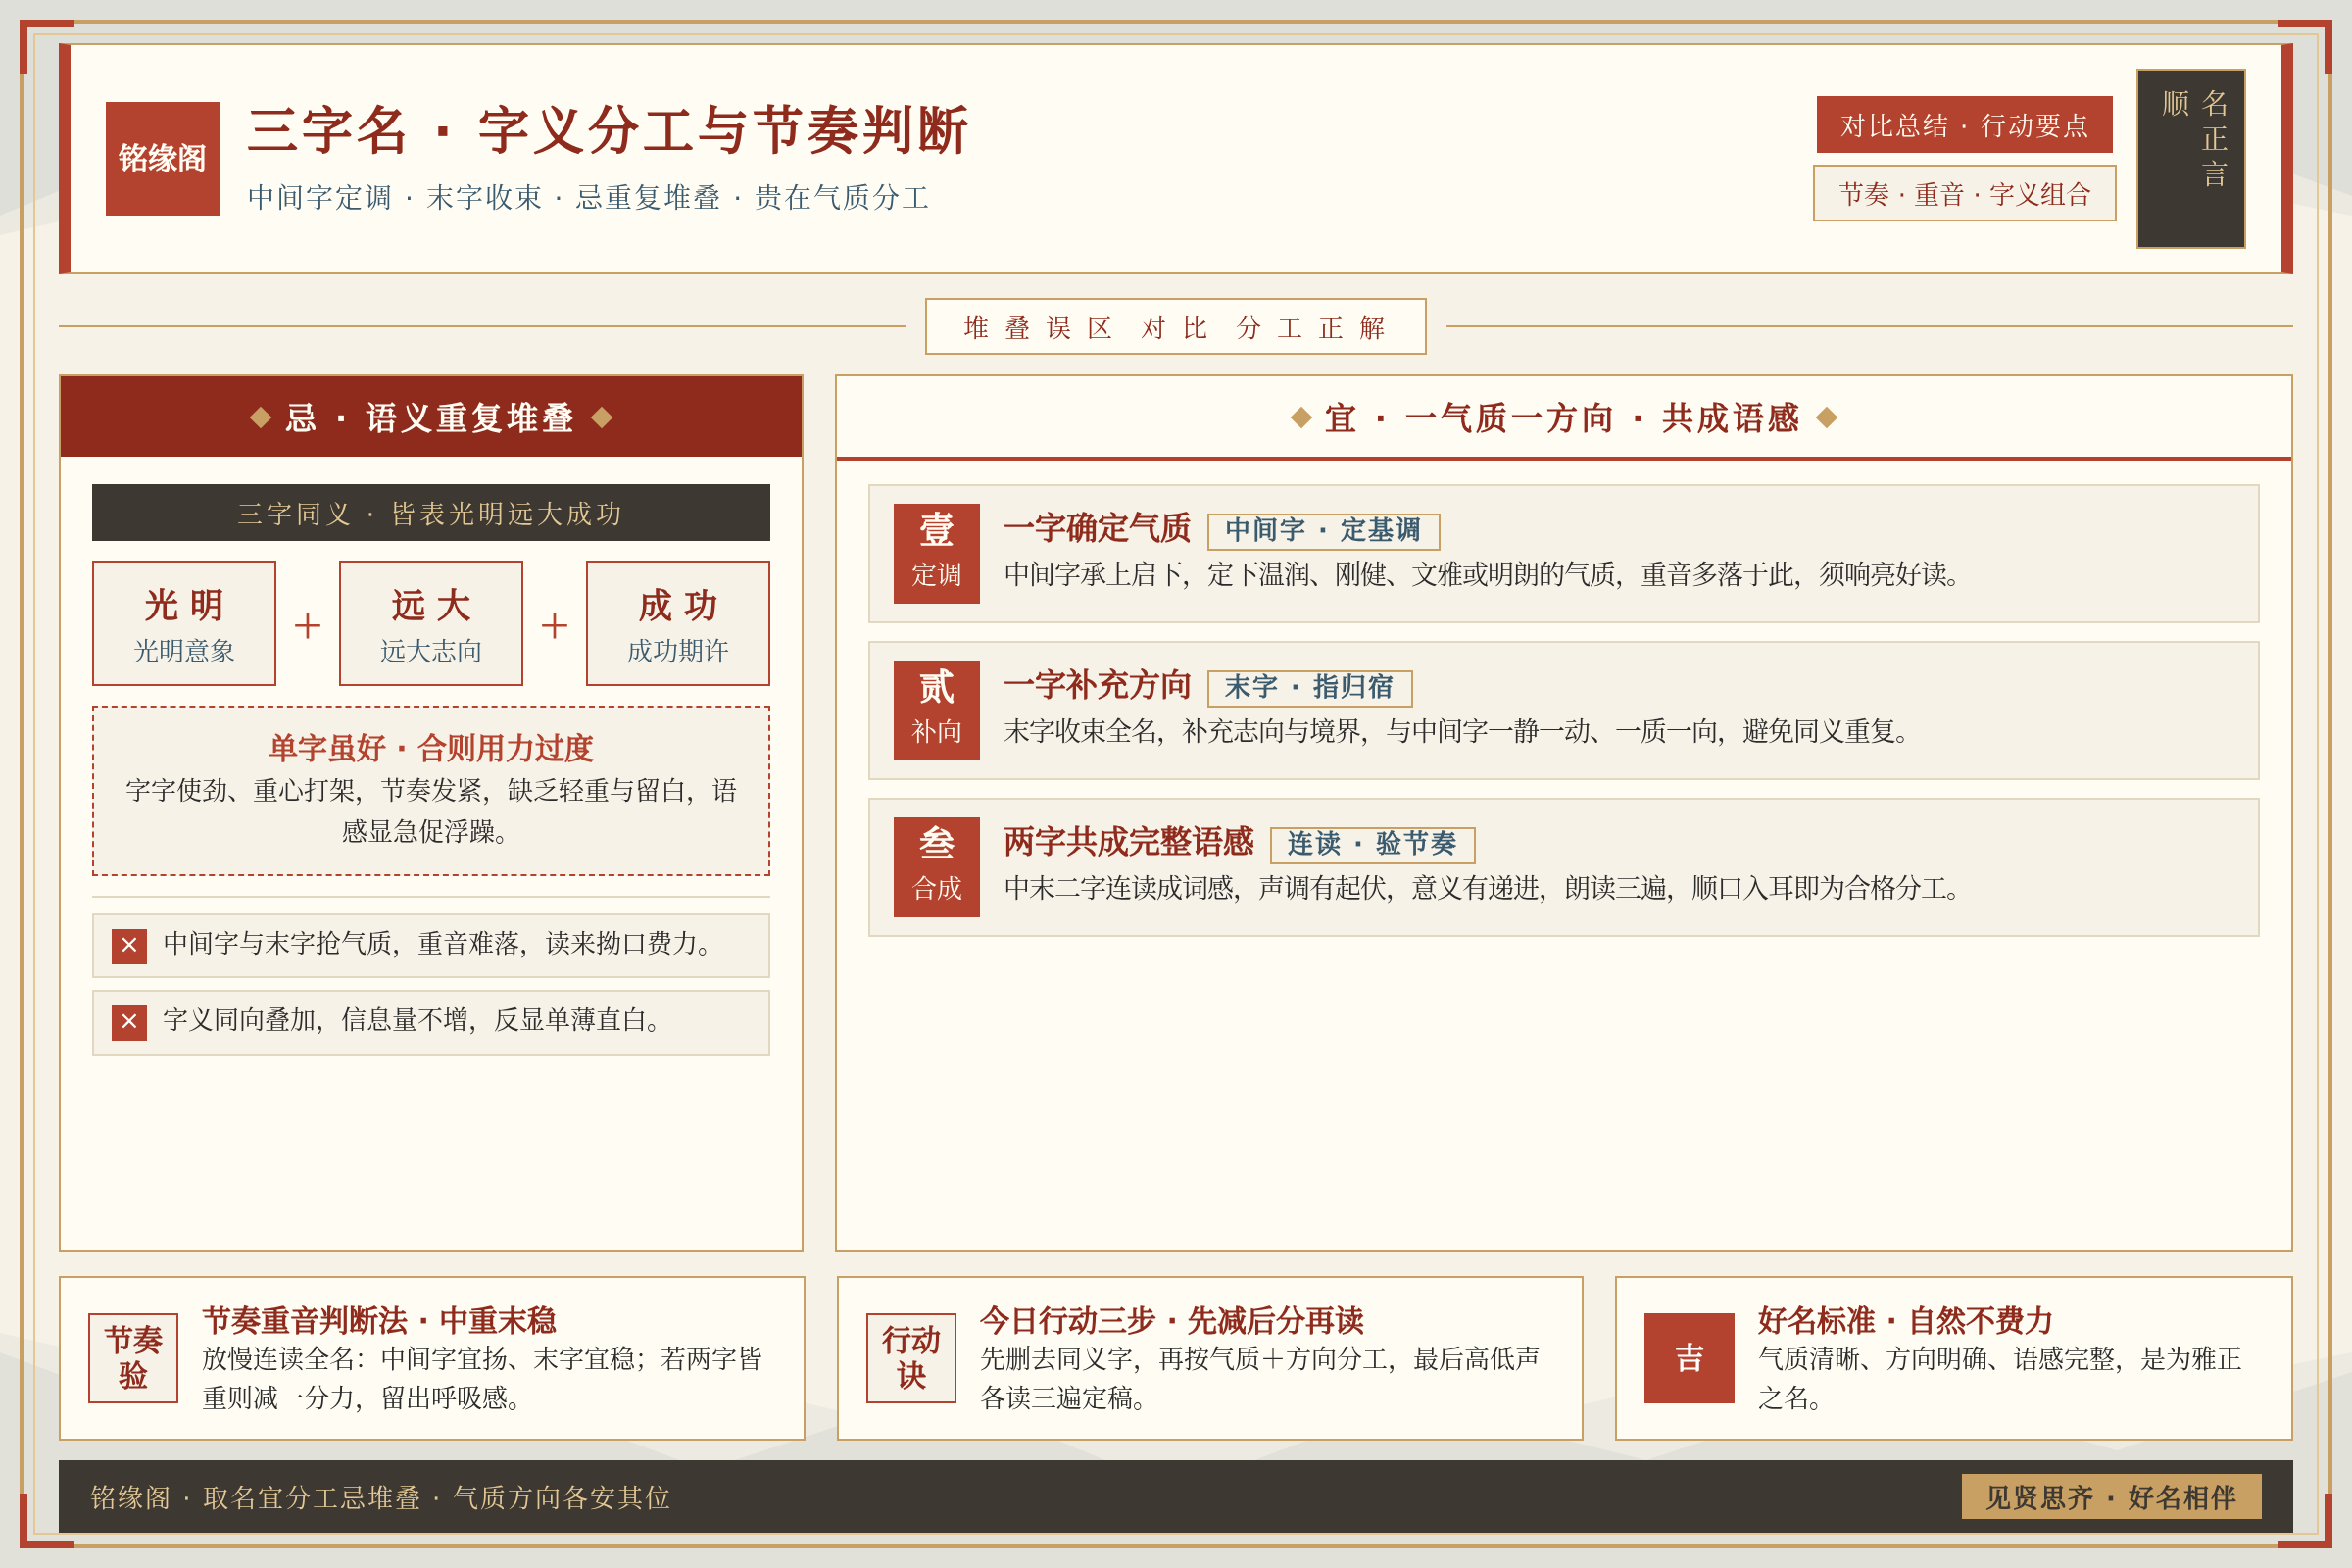Click the 节奏验 outlined stamp icon
The height and width of the screenshot is (1568, 2352).
[x=133, y=1358]
